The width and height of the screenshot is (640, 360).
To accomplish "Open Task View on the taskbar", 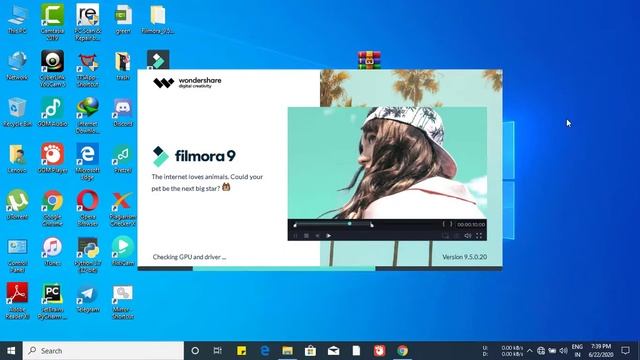I will (218, 351).
